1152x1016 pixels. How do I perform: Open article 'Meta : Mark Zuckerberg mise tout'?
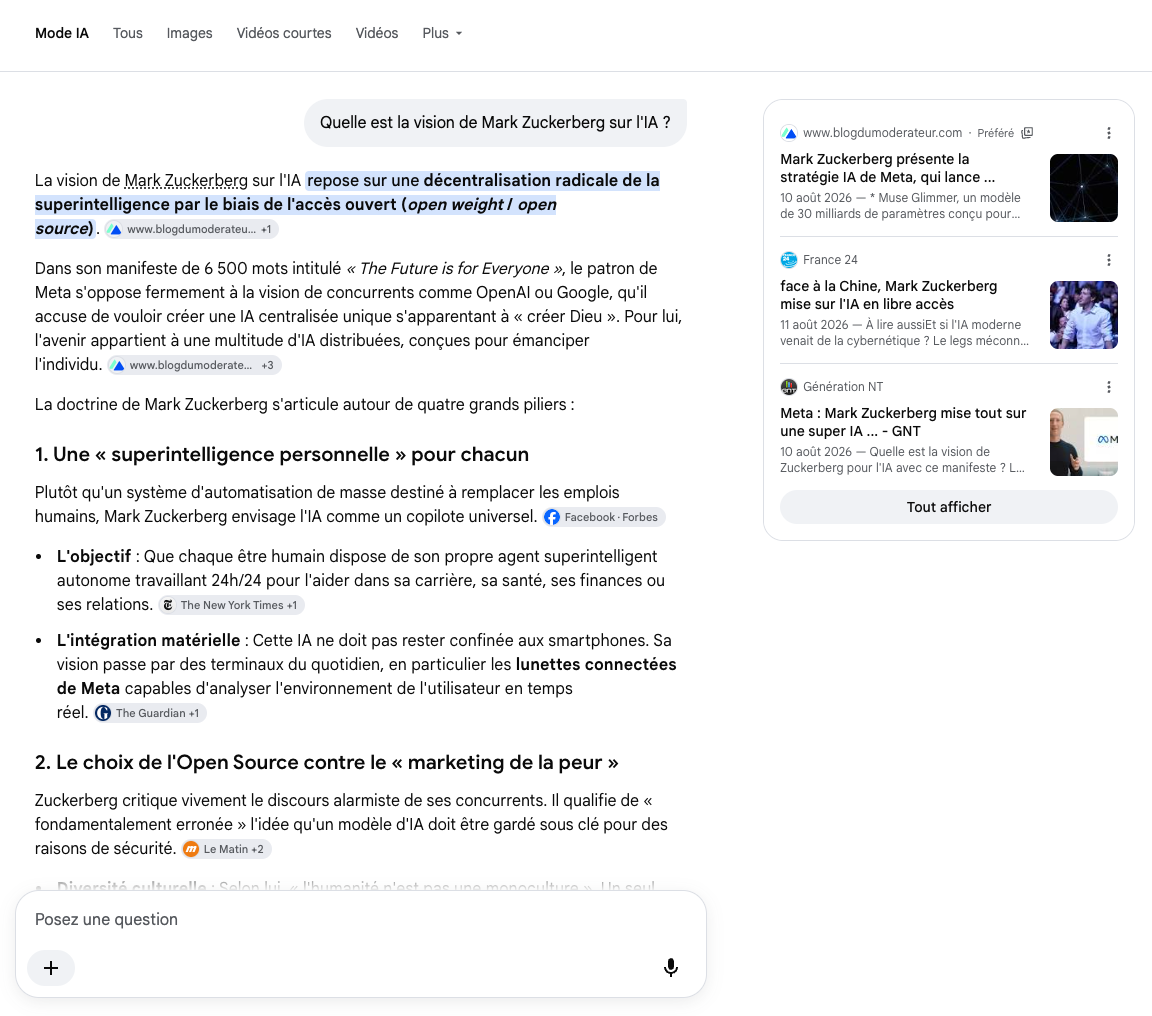coord(903,422)
